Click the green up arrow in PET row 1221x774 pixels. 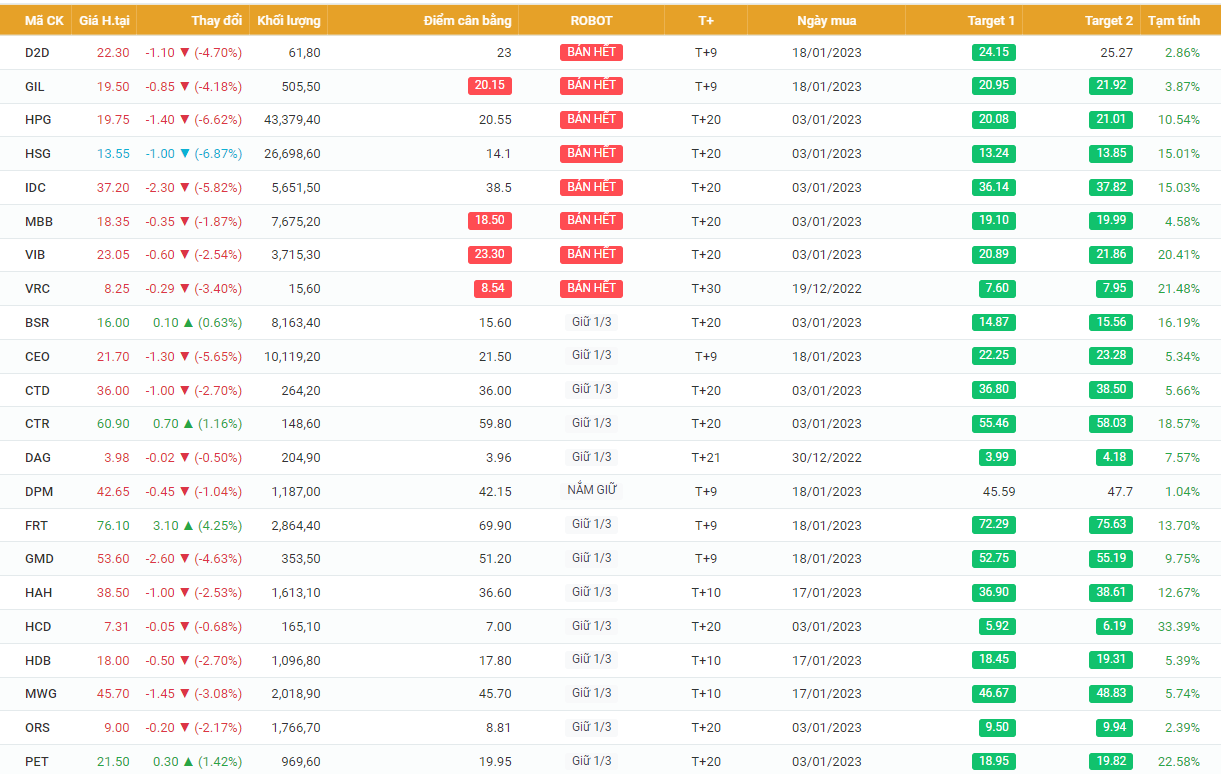click(188, 762)
